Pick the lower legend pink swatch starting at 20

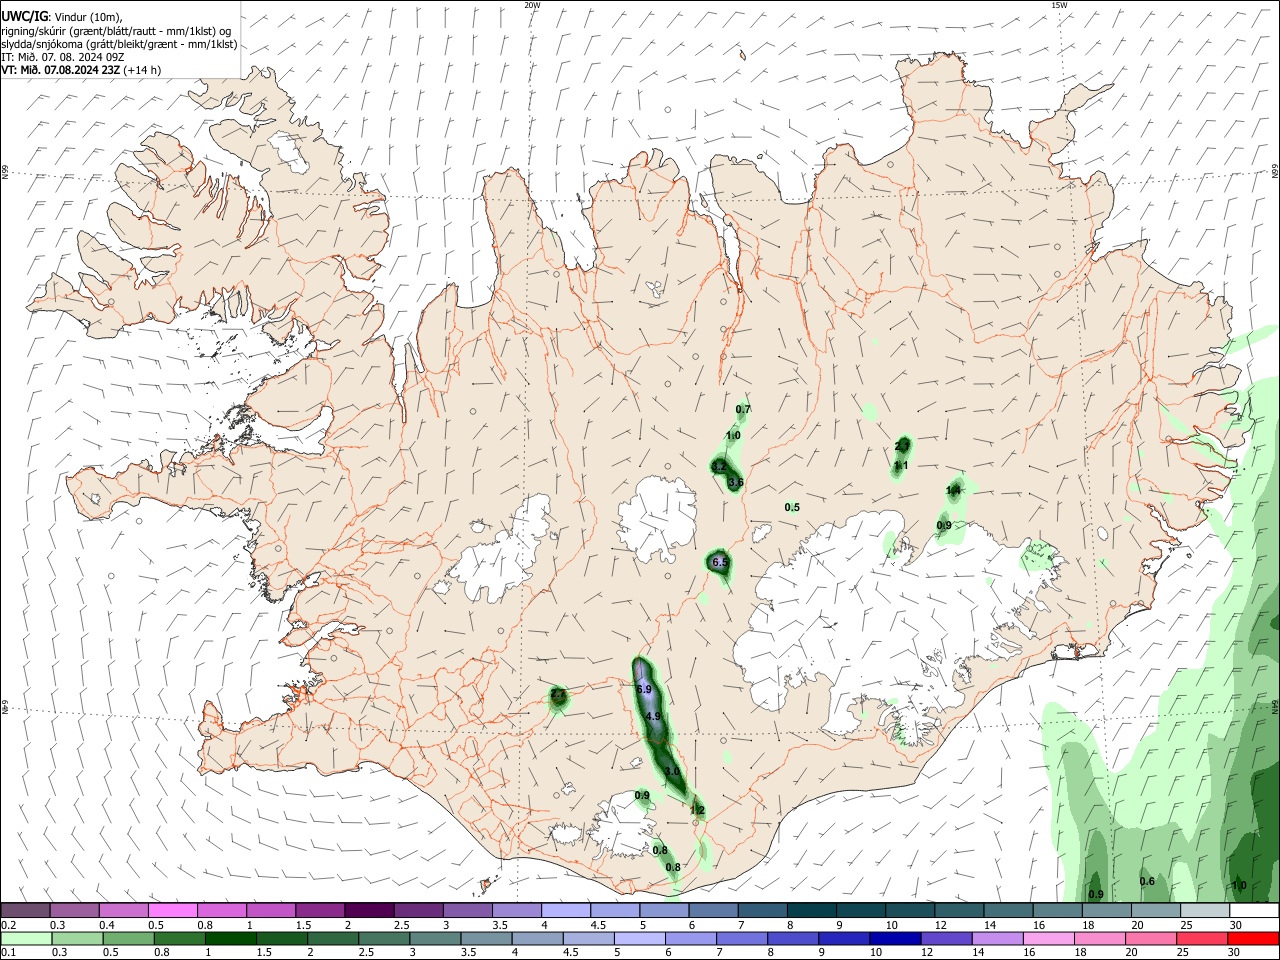tap(1149, 938)
